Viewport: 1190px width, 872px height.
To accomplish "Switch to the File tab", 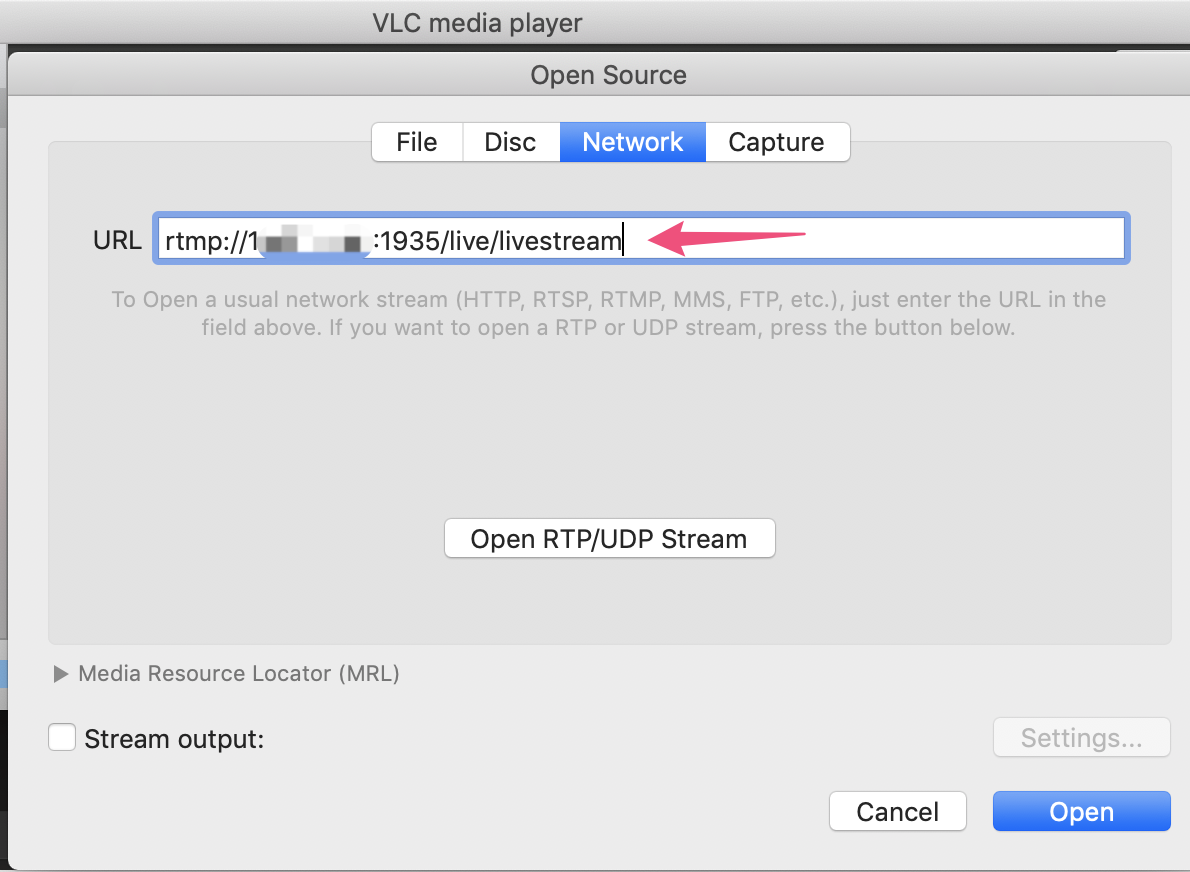I will (417, 142).
